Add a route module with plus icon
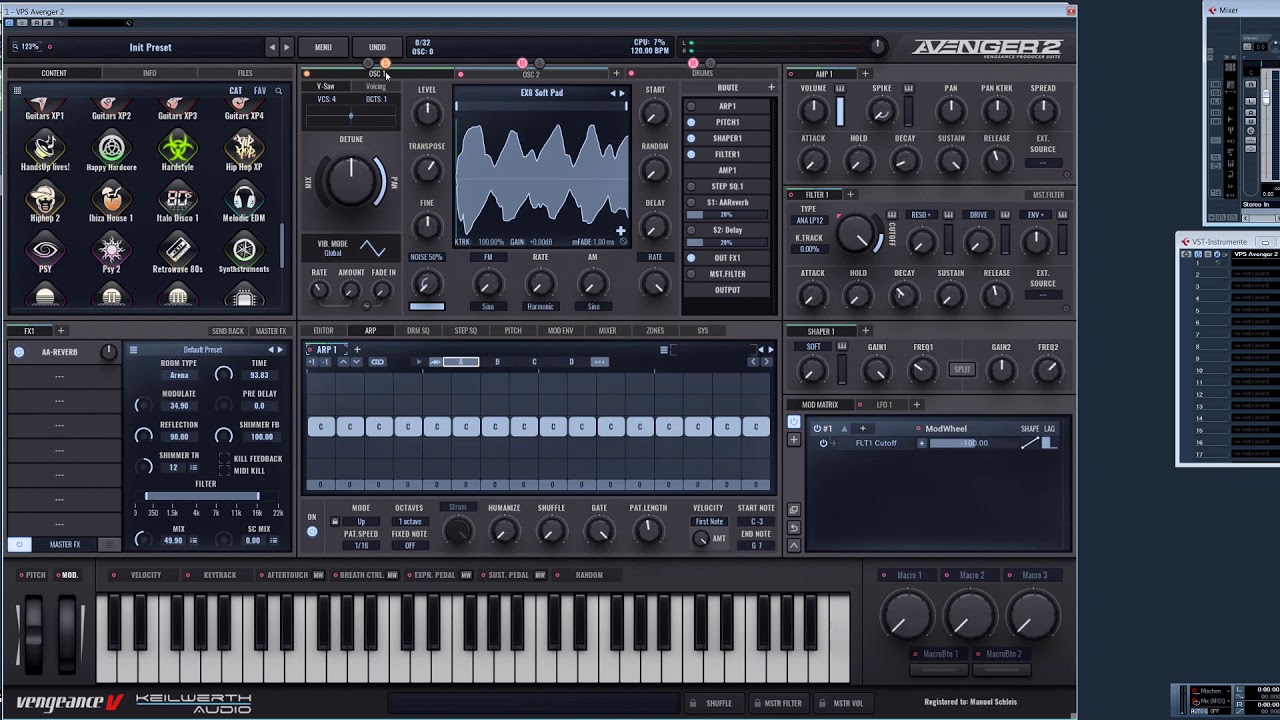Screen dimensions: 1280x720 click(x=771, y=88)
